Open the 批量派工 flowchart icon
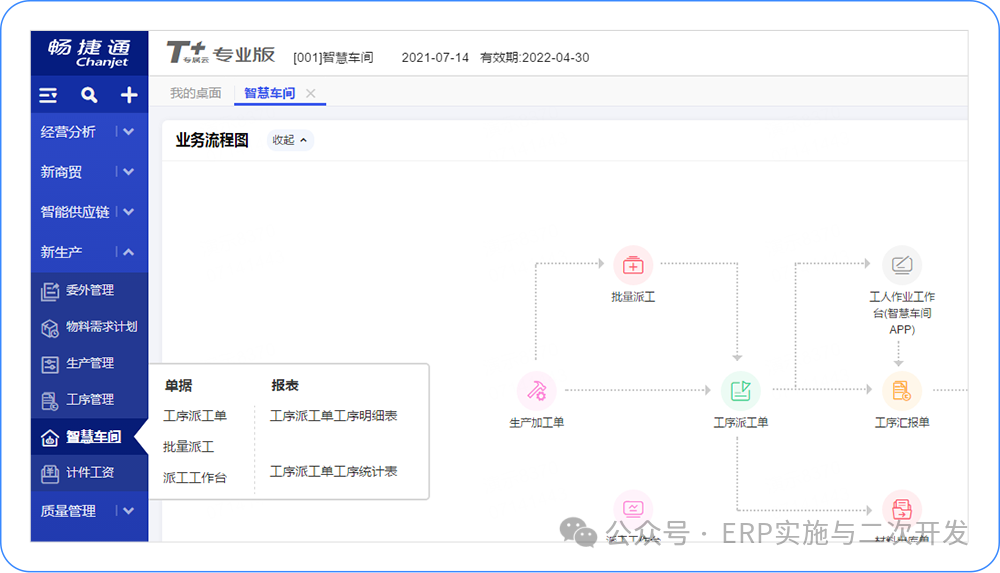Viewport: 1000px width, 573px height. tap(632, 265)
